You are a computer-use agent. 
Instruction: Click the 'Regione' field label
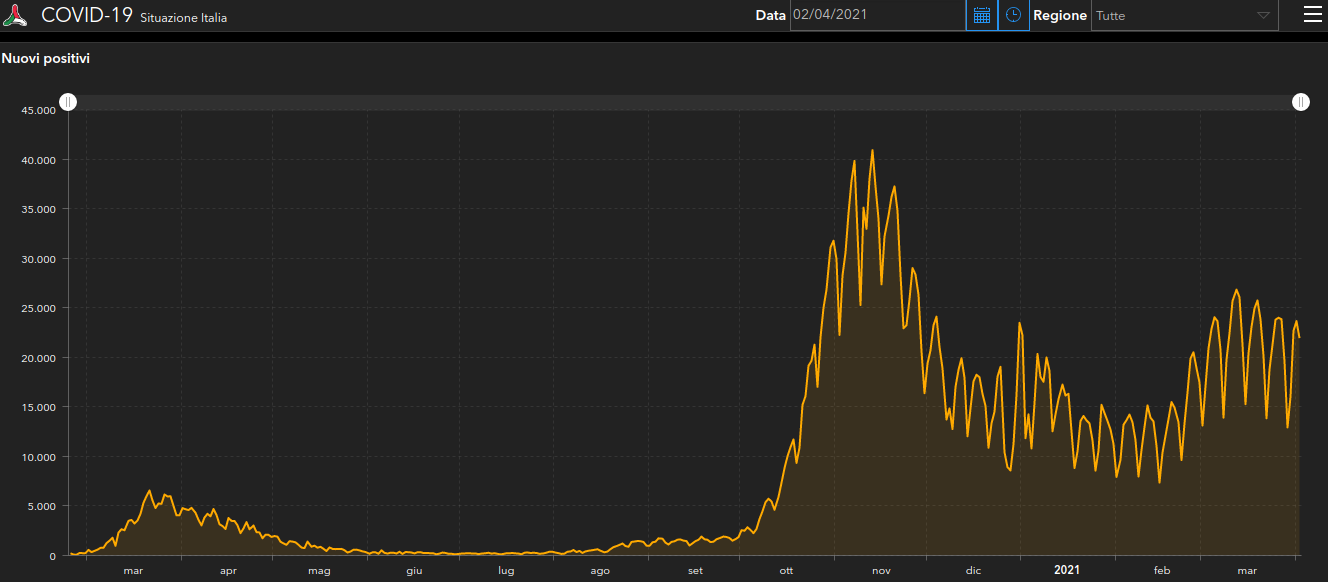point(1059,15)
